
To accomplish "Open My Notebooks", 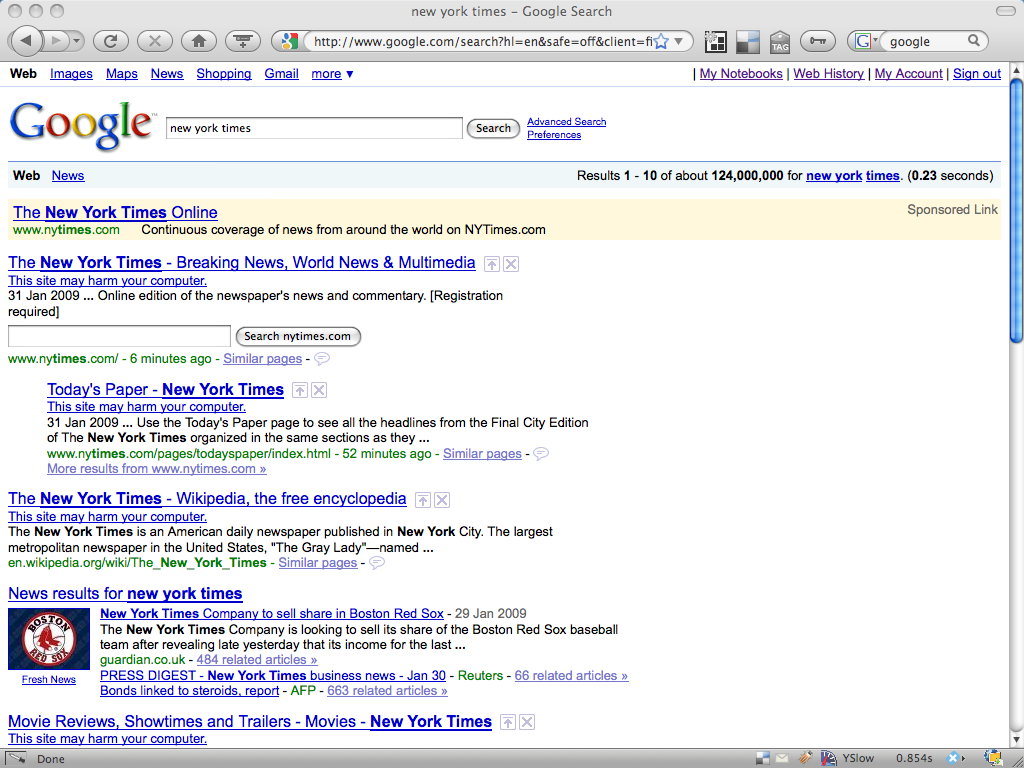I will pyautogui.click(x=741, y=74).
